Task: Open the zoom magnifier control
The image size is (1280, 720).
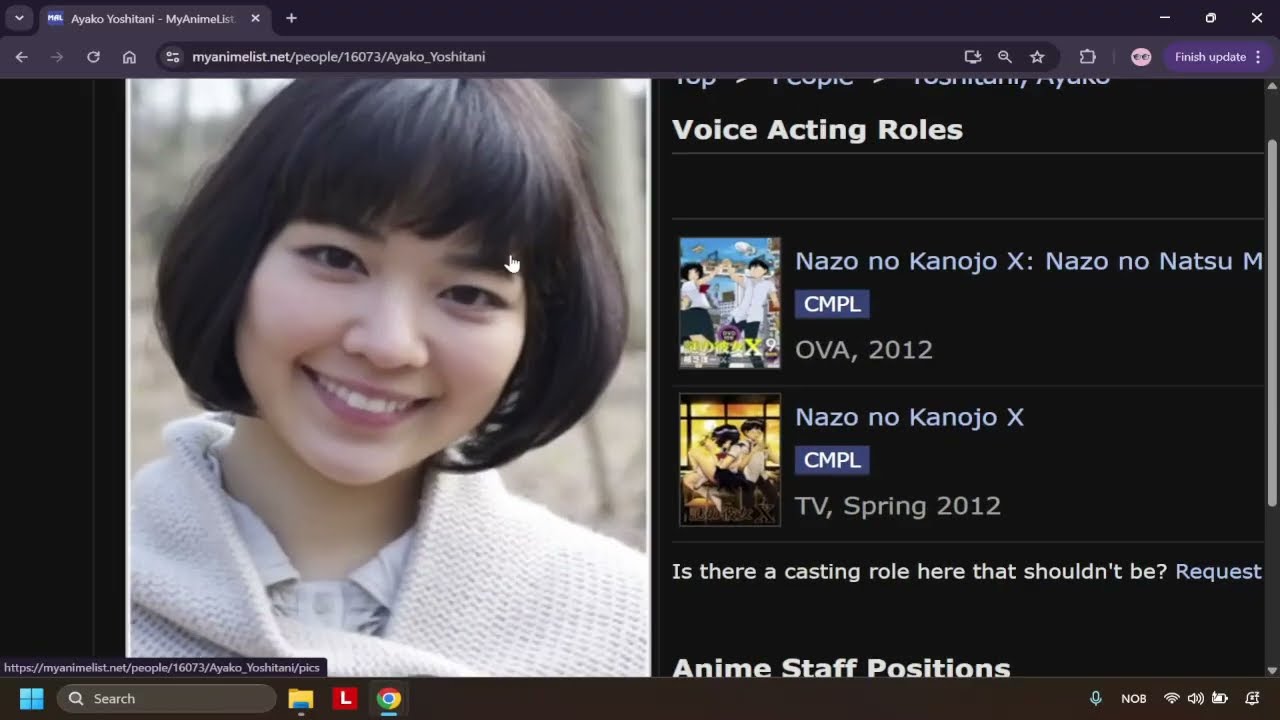Action: 1005,57
